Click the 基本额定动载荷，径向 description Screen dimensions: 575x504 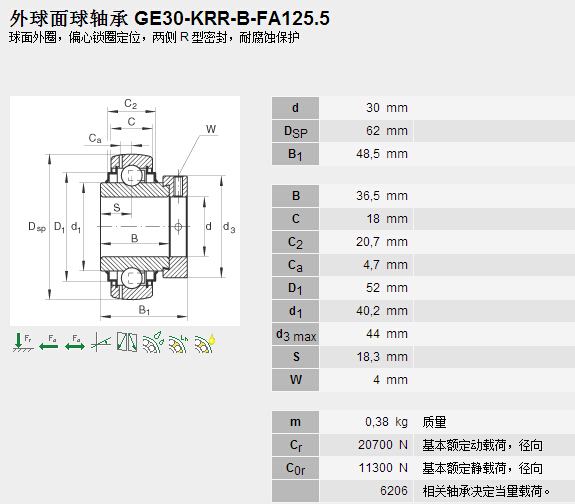coord(482,445)
